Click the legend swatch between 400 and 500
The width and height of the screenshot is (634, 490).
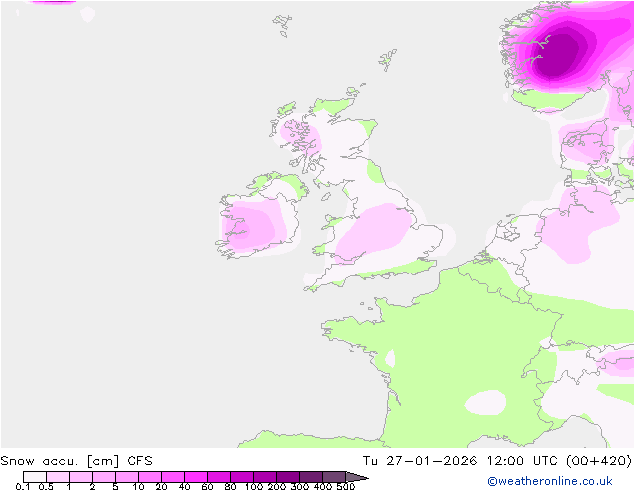pyautogui.click(x=334, y=477)
